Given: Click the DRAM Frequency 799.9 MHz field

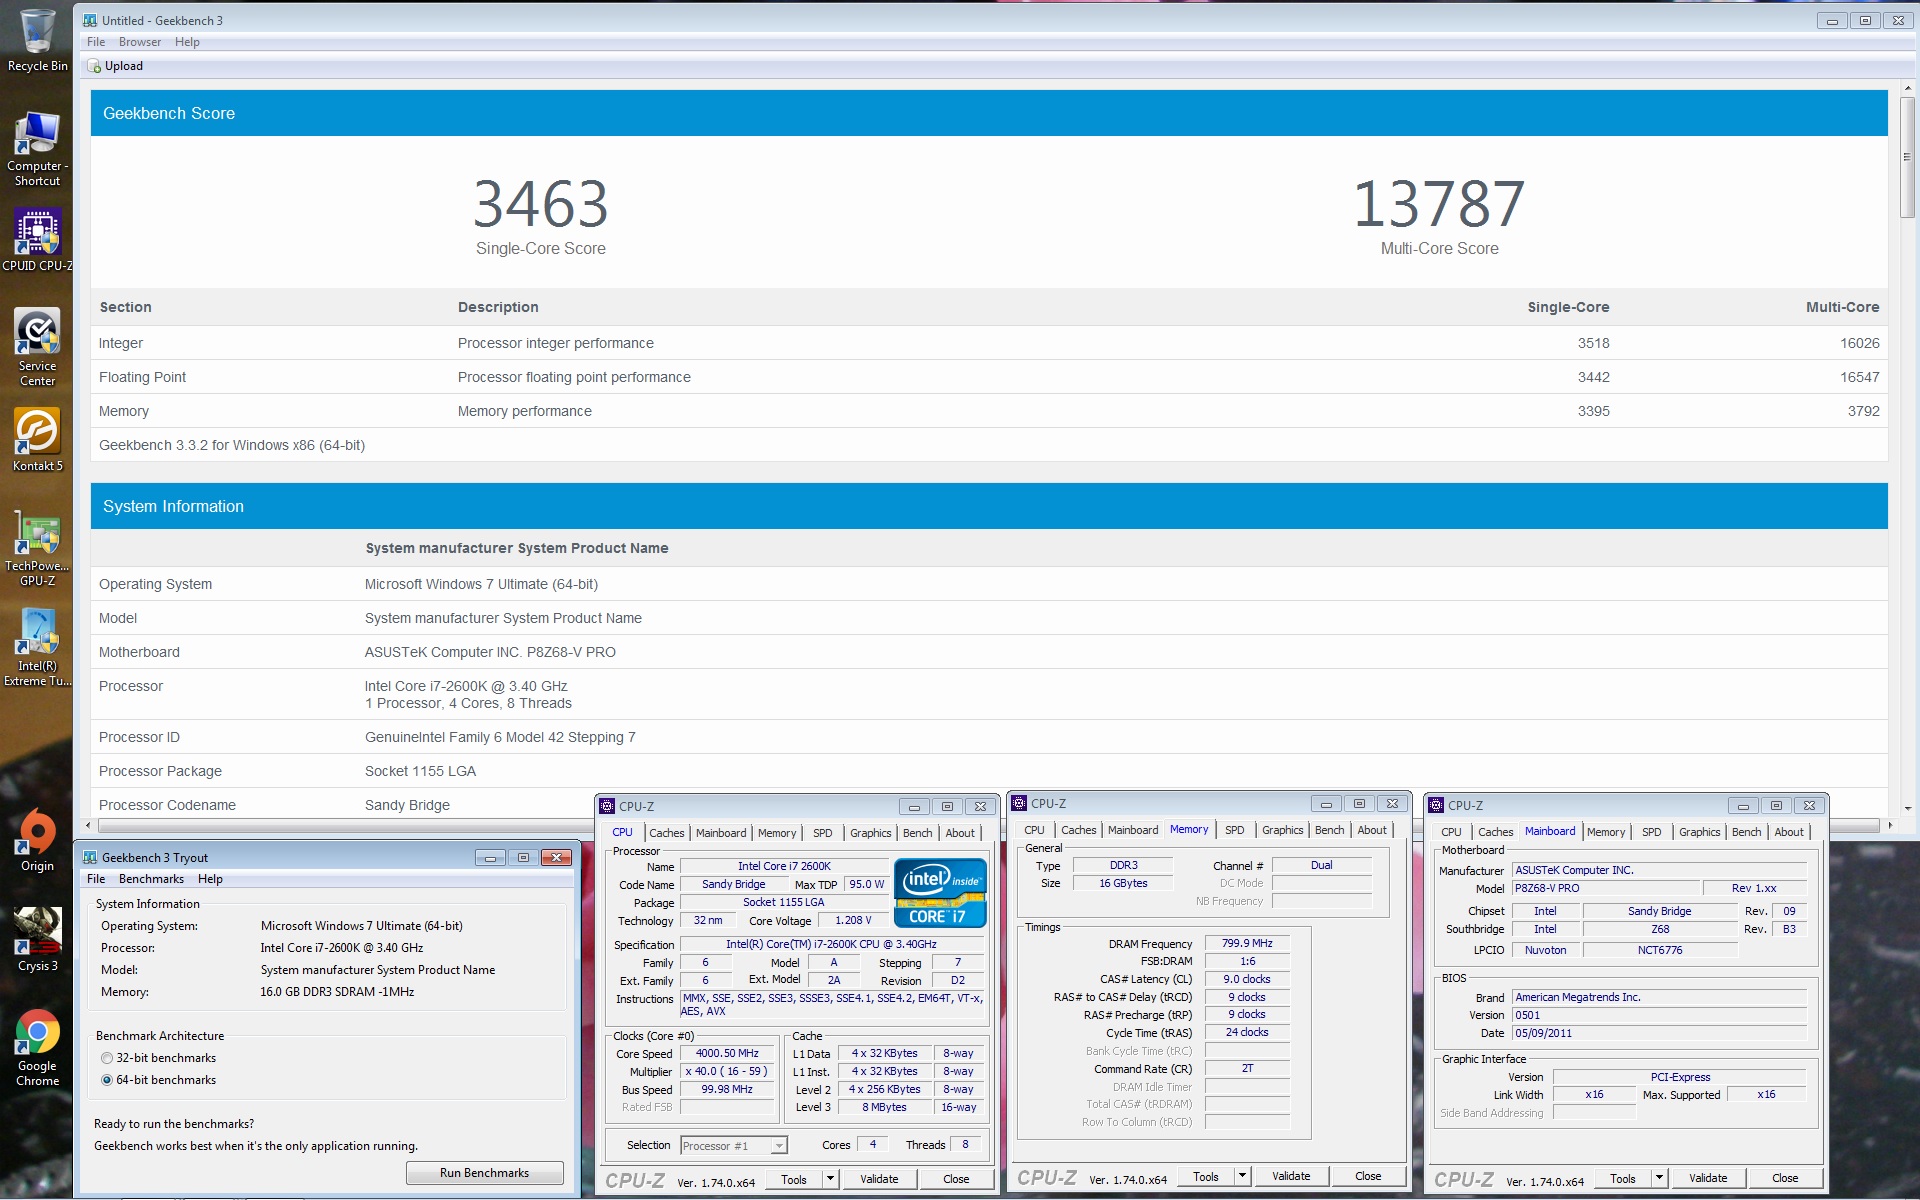Looking at the screenshot, I should pos(1247,943).
